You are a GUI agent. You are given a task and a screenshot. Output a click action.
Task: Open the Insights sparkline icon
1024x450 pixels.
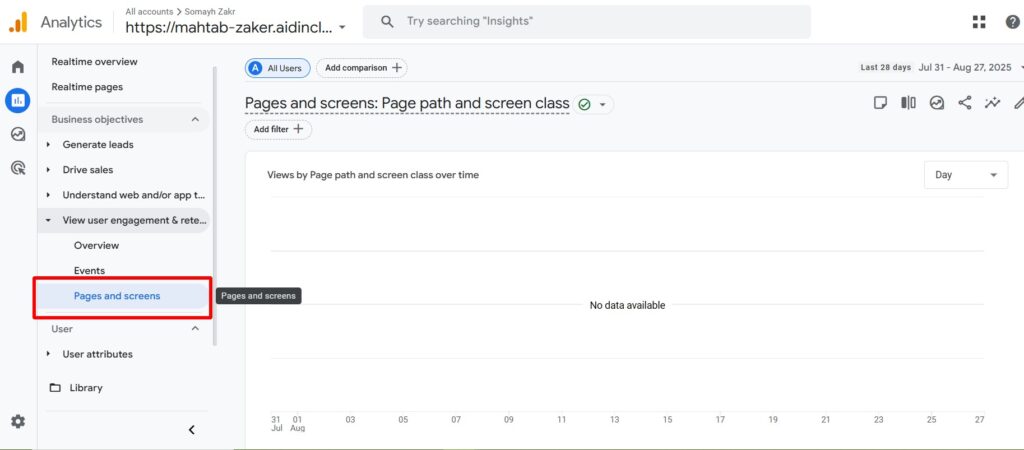click(992, 102)
